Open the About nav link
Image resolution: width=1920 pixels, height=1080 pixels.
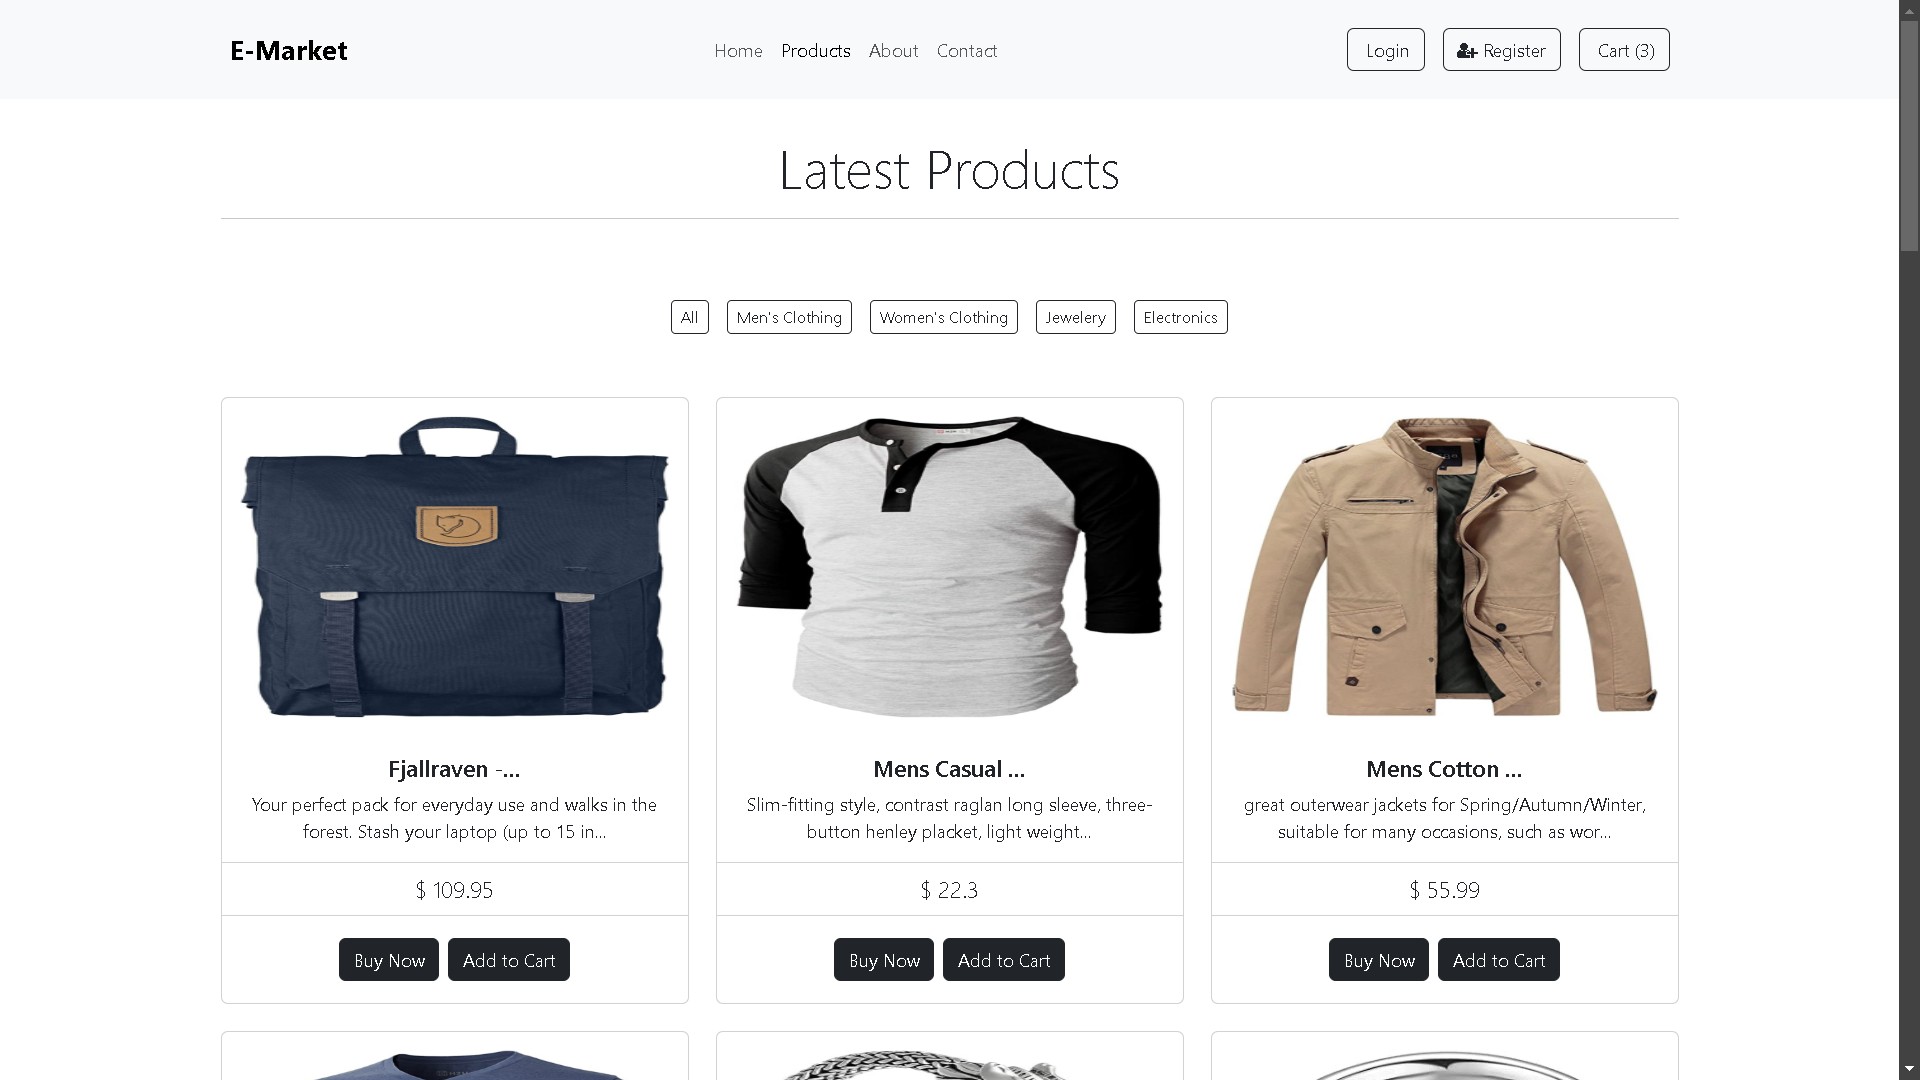tap(893, 51)
